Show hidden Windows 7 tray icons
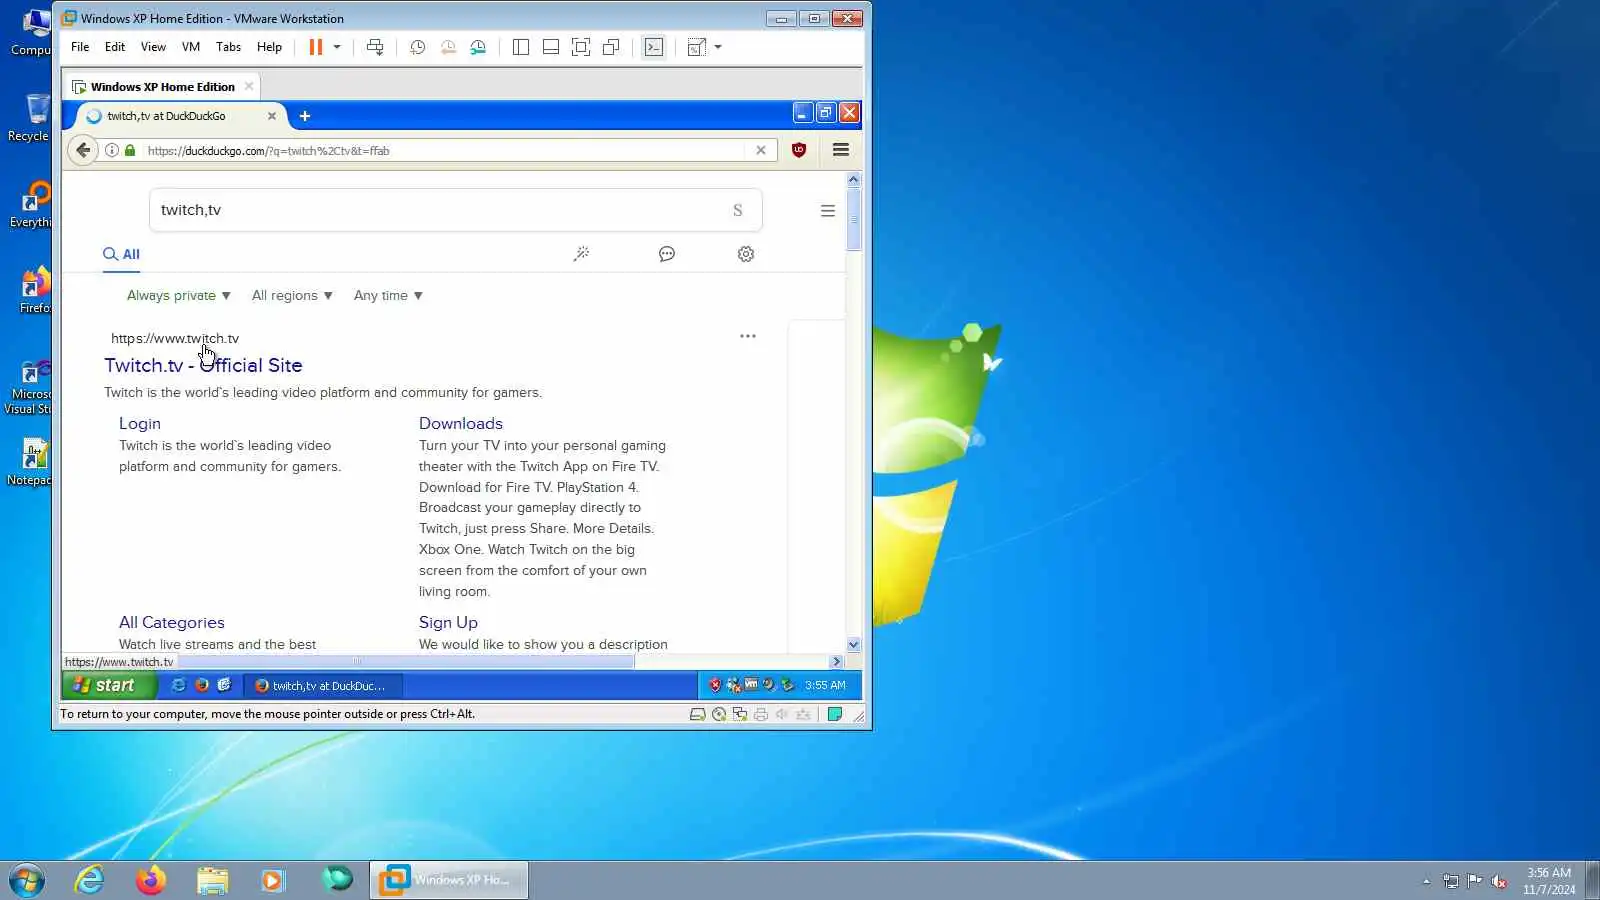This screenshot has width=1600, height=900. 1426,881
